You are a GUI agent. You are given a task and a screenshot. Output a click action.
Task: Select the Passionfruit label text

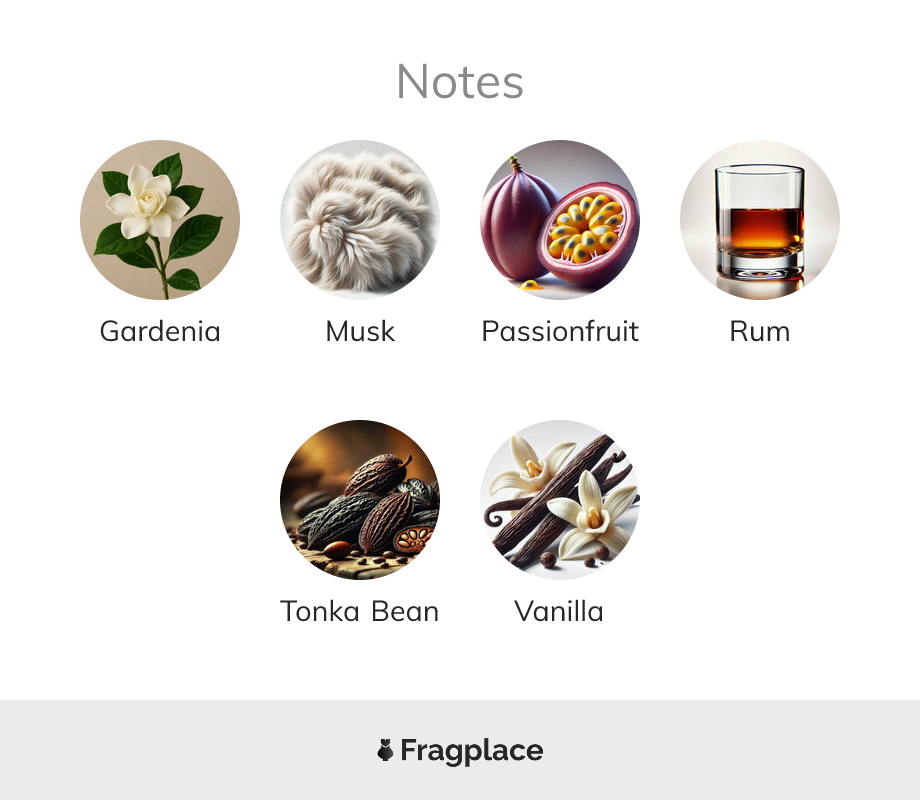coord(560,331)
